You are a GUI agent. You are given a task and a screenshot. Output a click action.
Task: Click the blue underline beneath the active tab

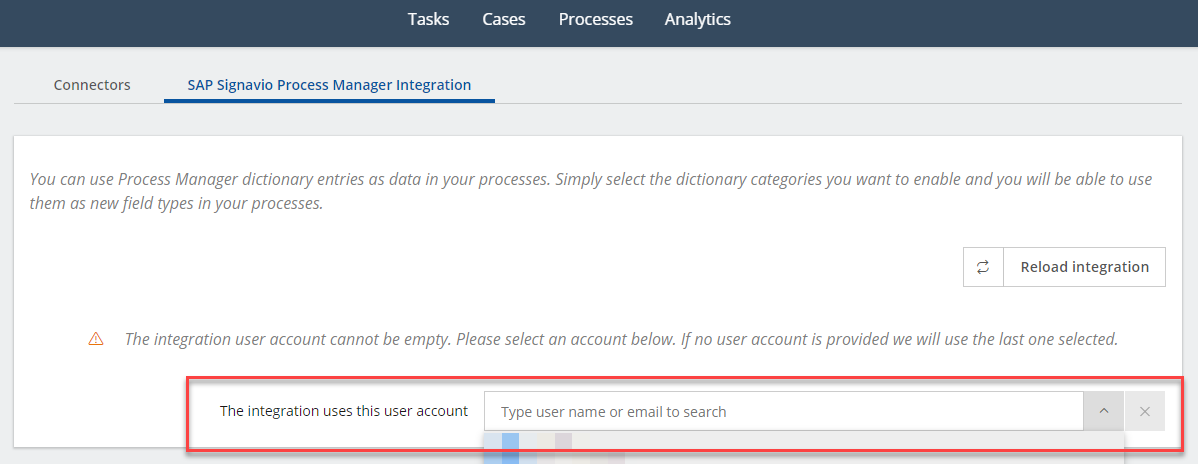[329, 100]
